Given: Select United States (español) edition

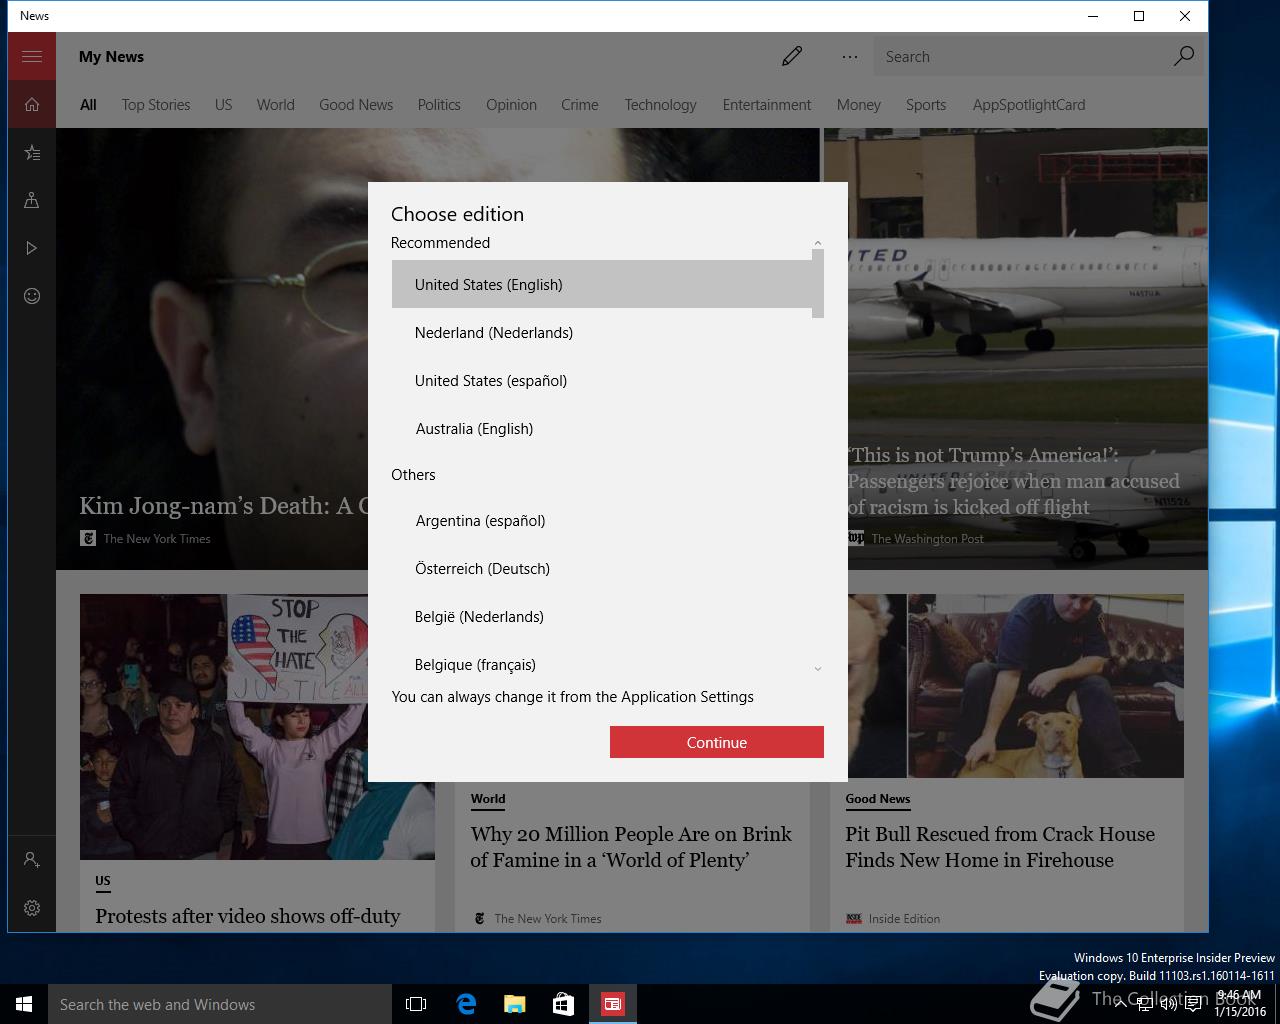Looking at the screenshot, I should (602, 380).
